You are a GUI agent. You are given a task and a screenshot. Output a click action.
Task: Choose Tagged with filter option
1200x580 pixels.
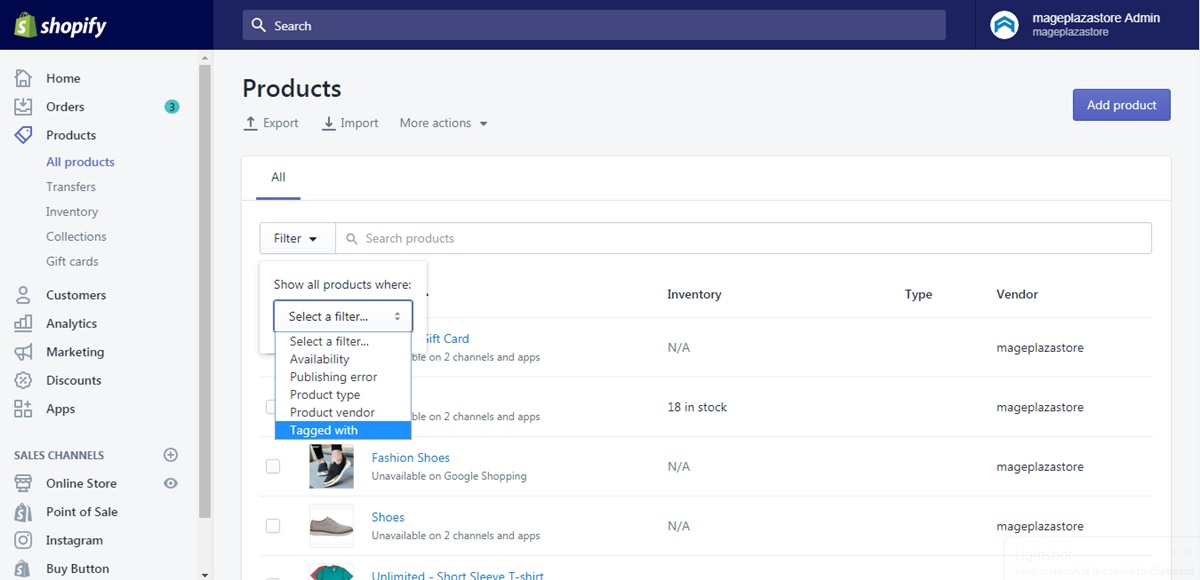[x=343, y=430]
